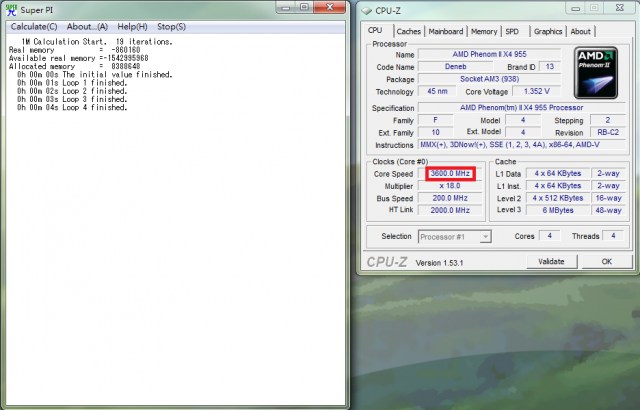Click the Bus Speed value 200.0 MHz

point(450,198)
